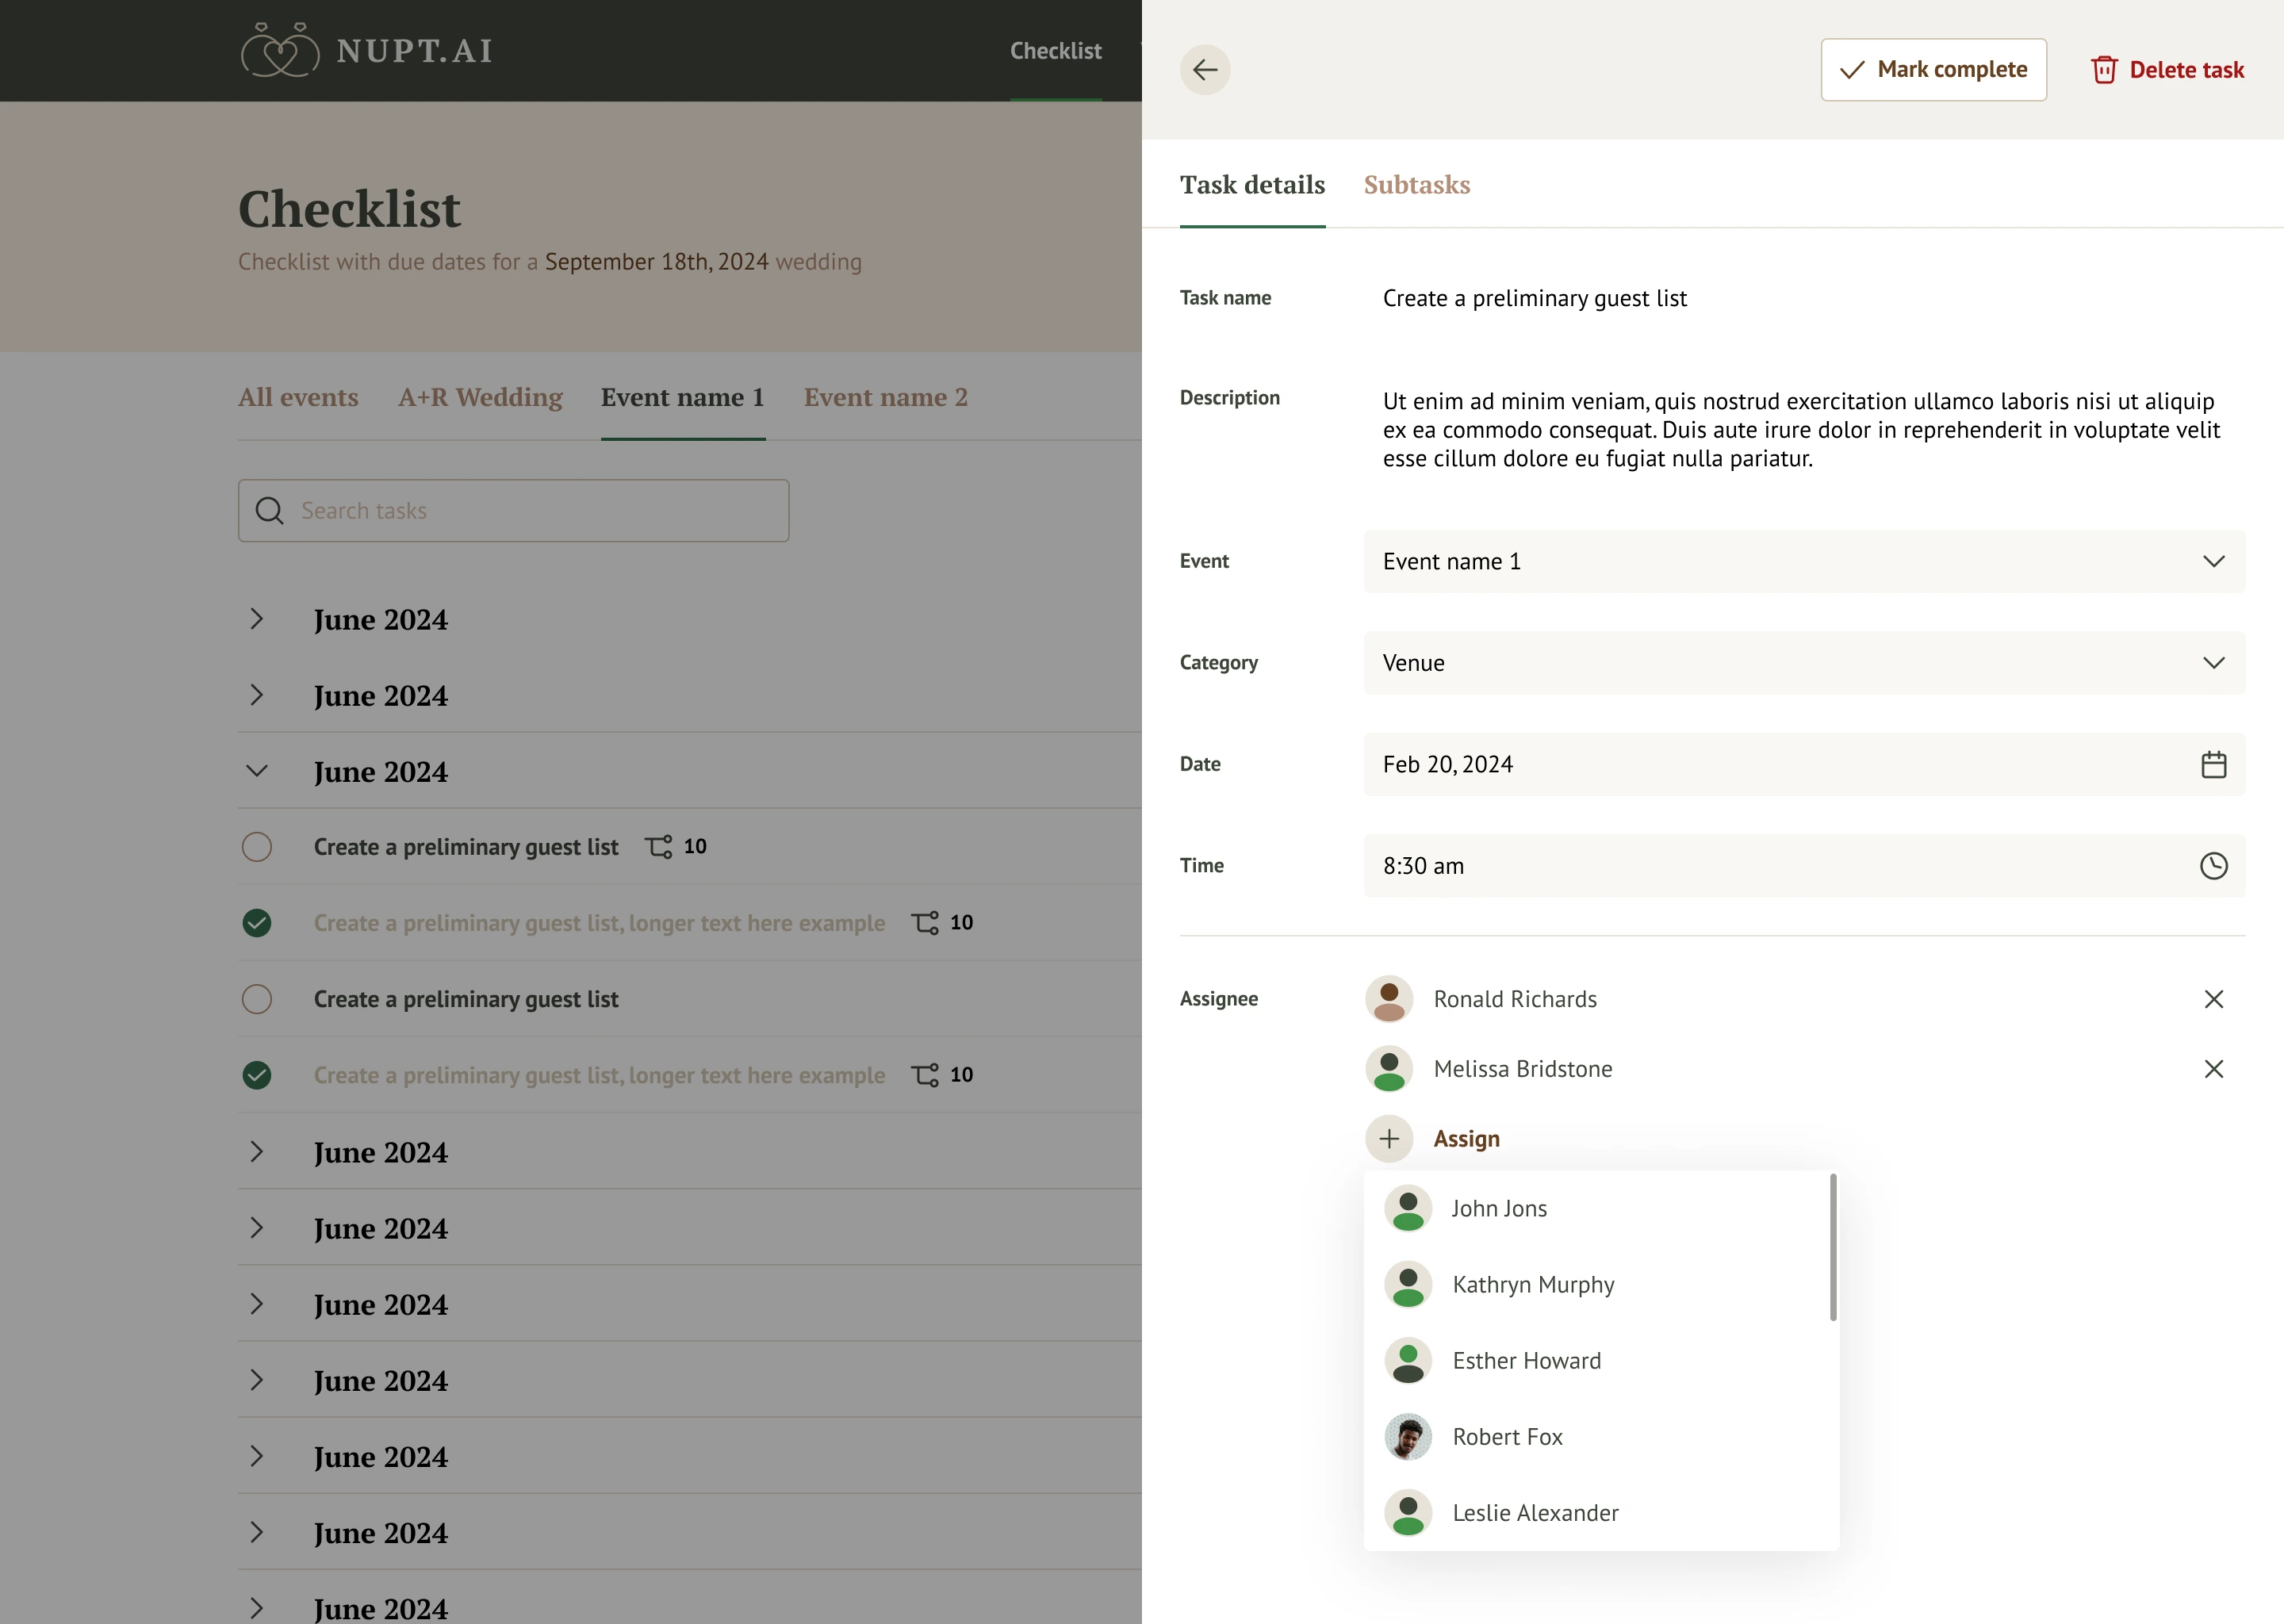Click the Mark complete button
The height and width of the screenshot is (1624, 2284).
pyautogui.click(x=1933, y=70)
